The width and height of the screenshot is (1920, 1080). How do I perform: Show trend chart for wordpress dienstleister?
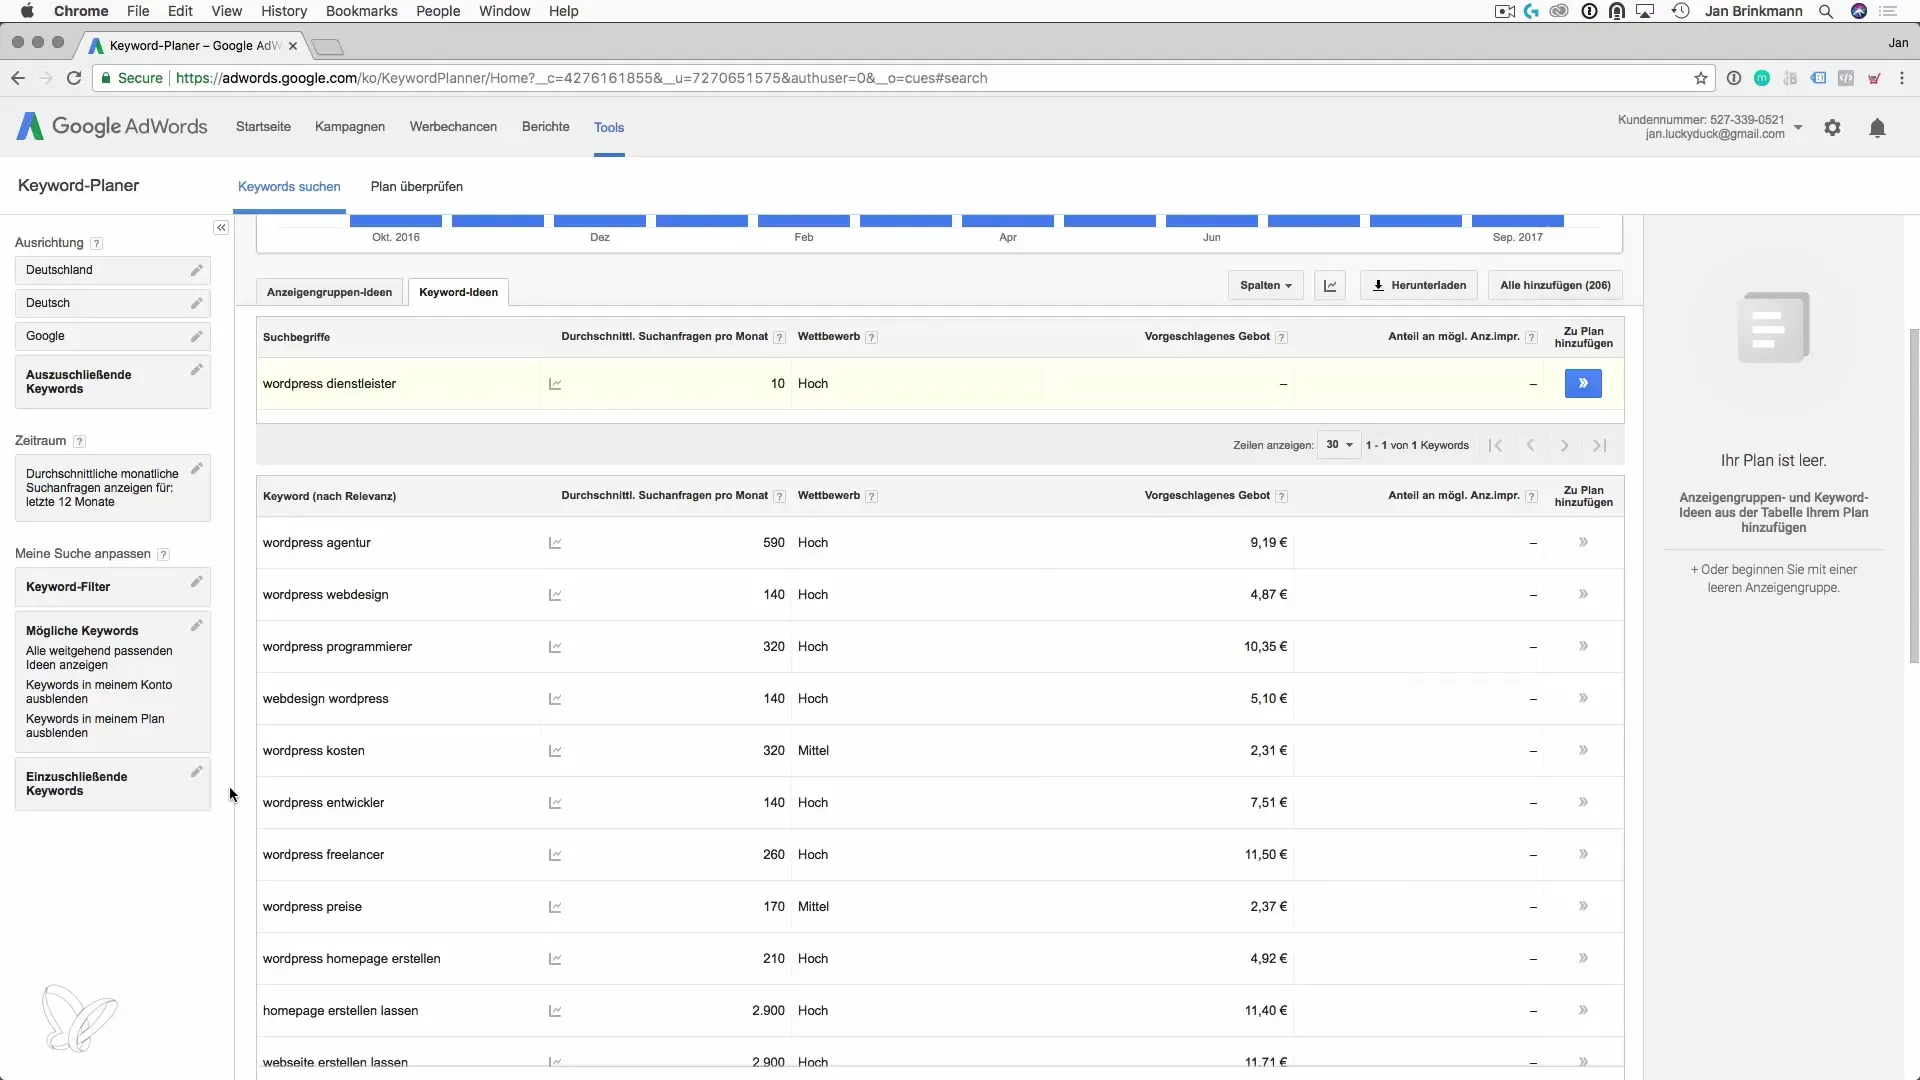pos(555,384)
